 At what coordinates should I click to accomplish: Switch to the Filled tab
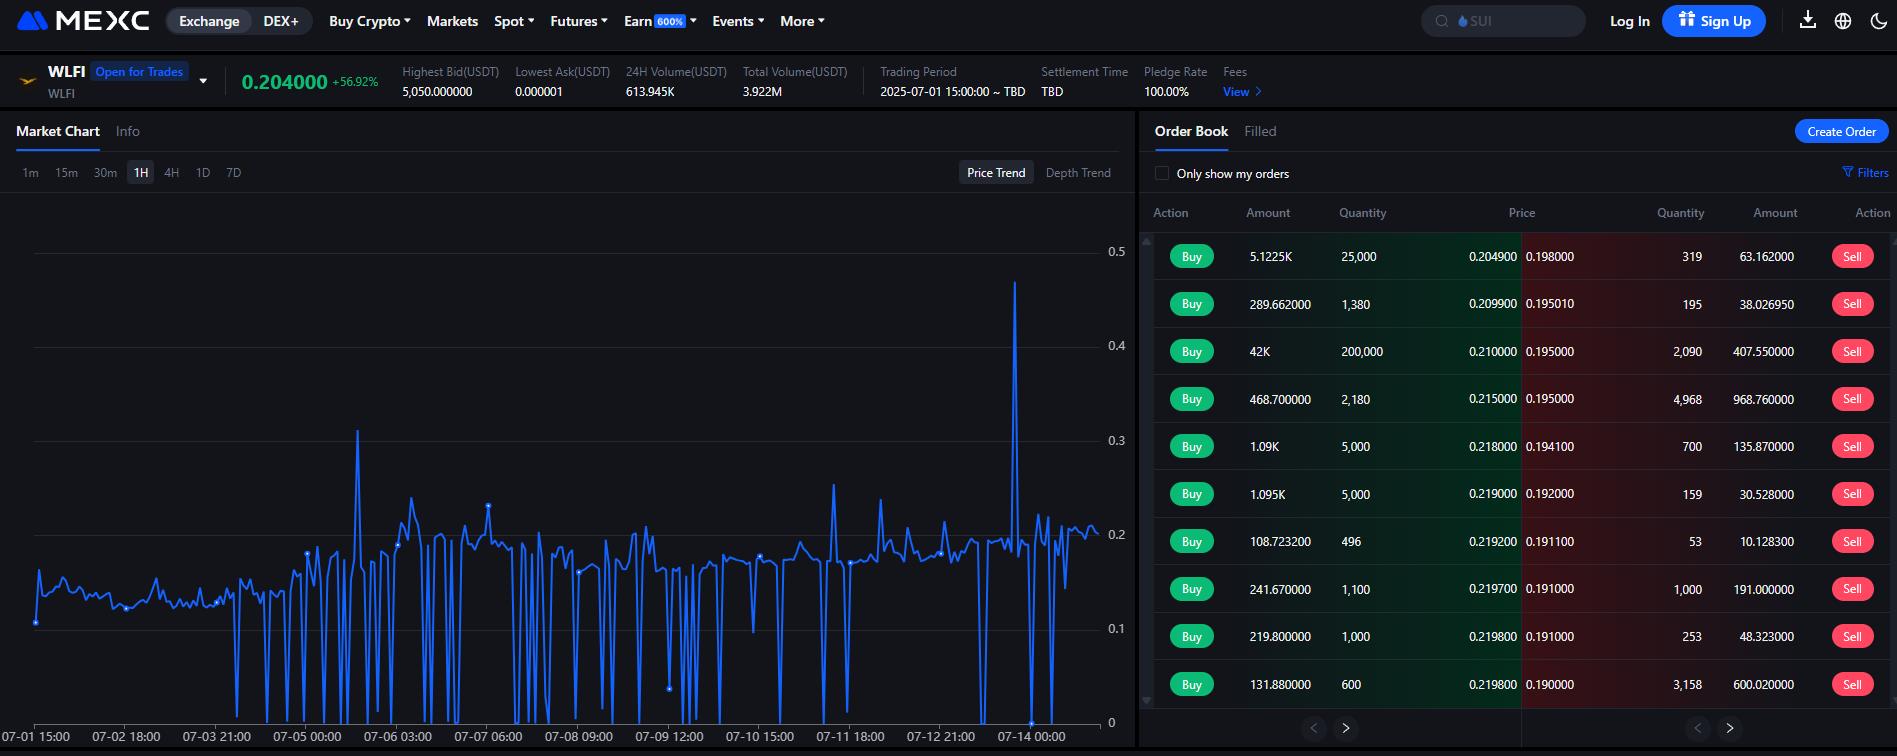click(1260, 131)
